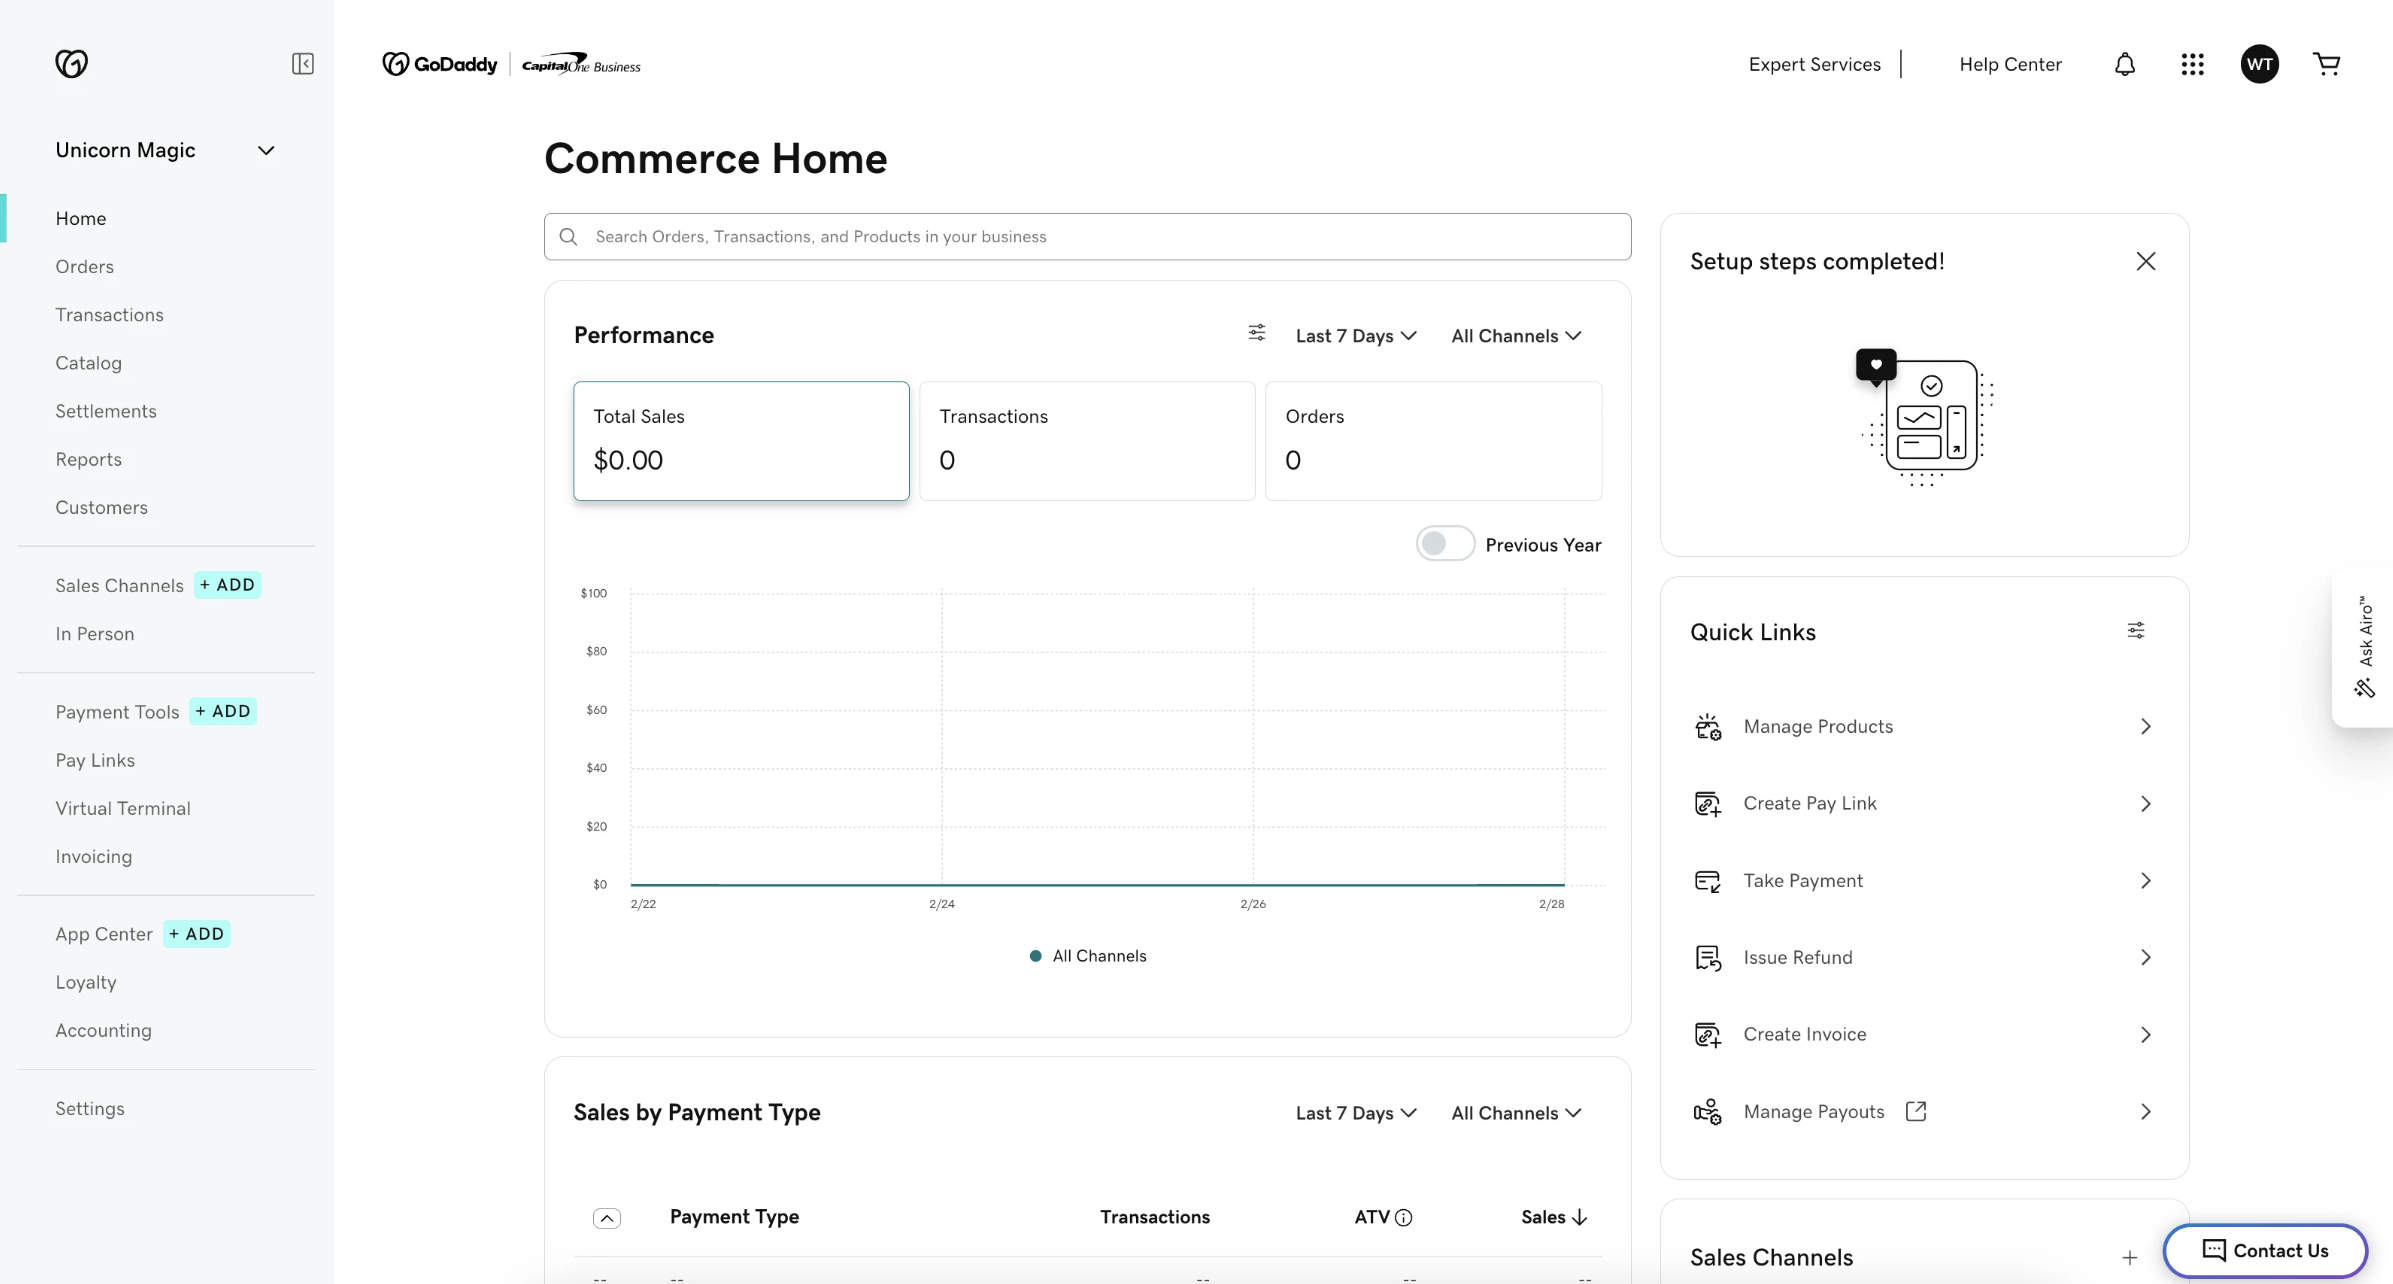2393x1284 pixels.
Task: Click the GoDaddy Capital One Business header logo
Action: [x=511, y=64]
